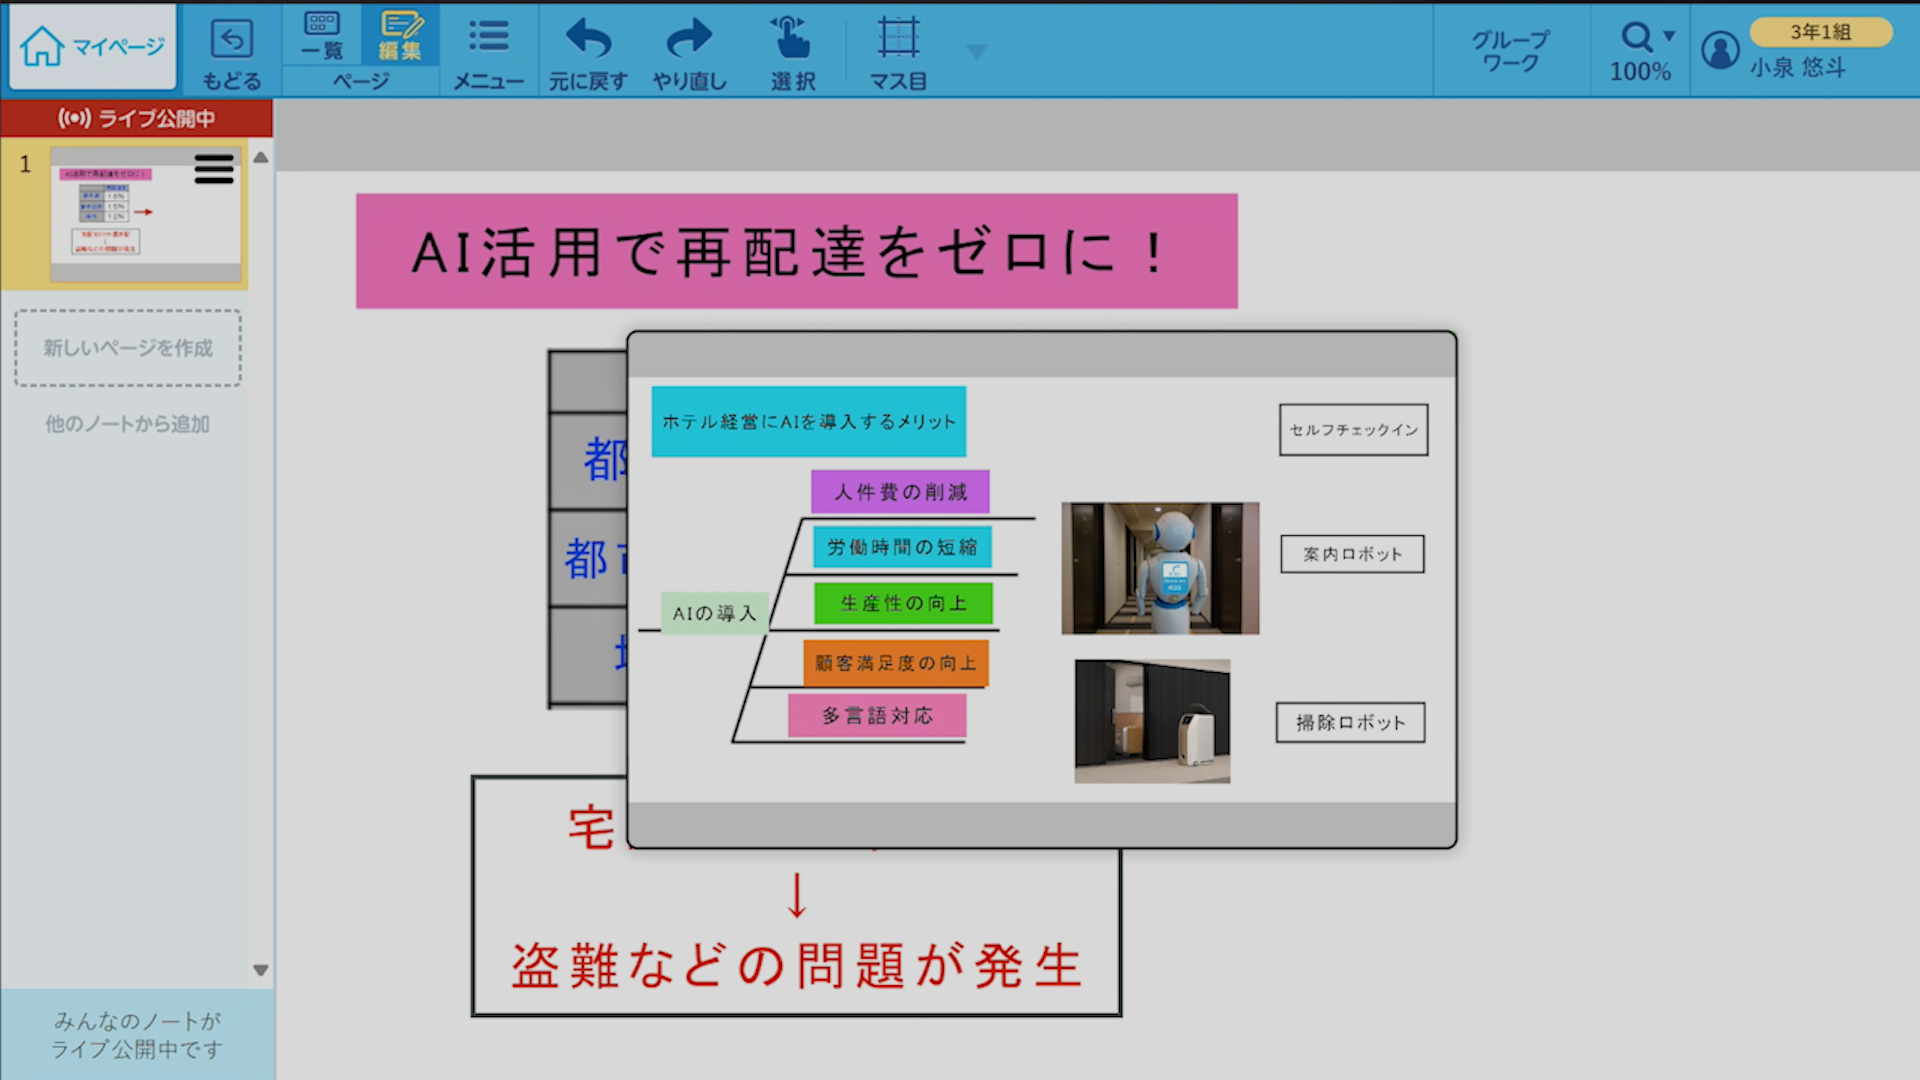Click the pink title color box
1920x1080 pixels.
pyautogui.click(x=796, y=251)
